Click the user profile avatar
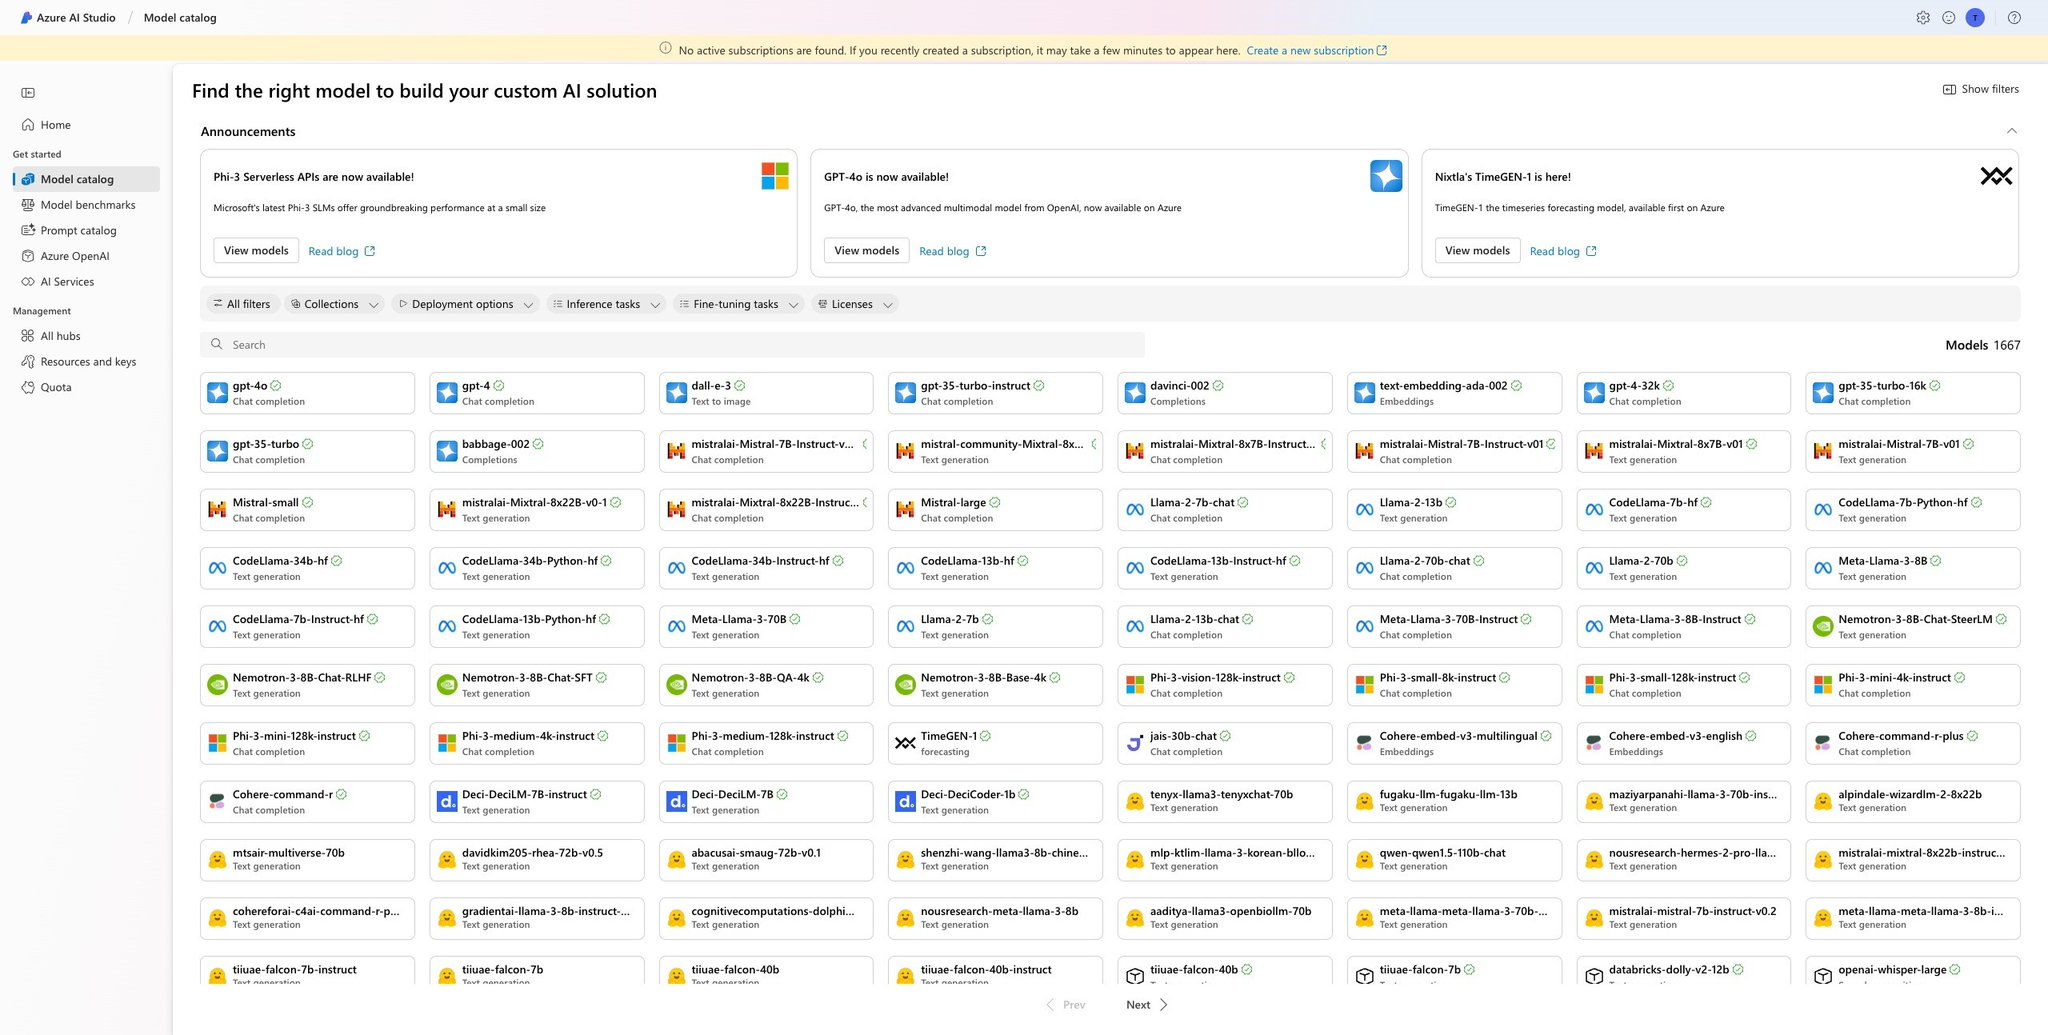 click(x=1975, y=18)
